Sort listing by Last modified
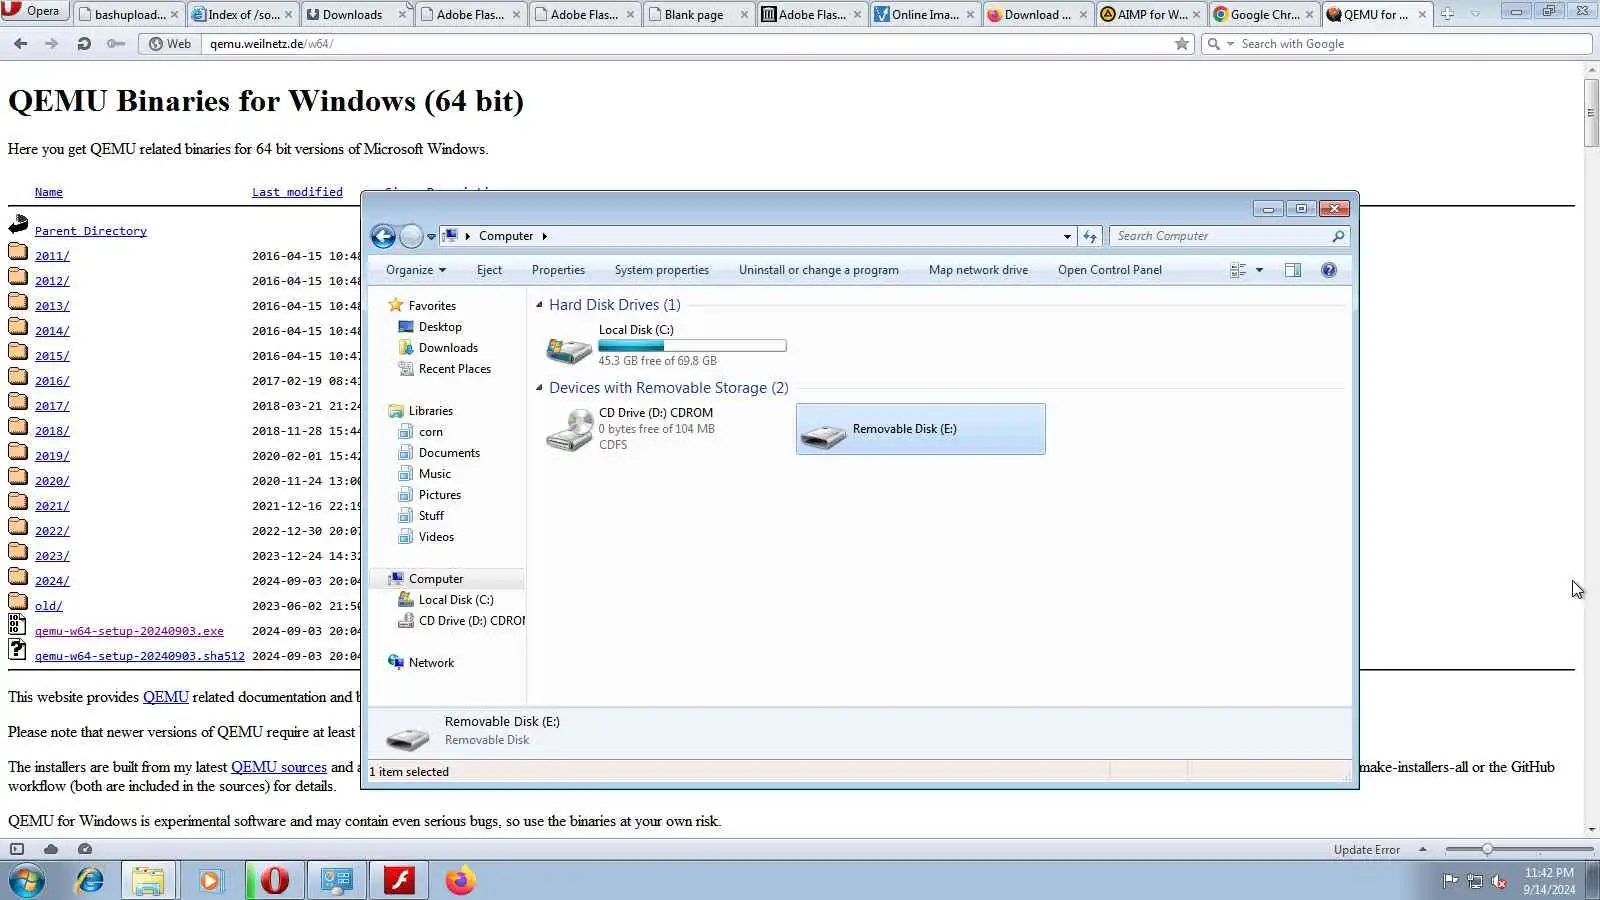This screenshot has width=1600, height=900. coord(297,192)
